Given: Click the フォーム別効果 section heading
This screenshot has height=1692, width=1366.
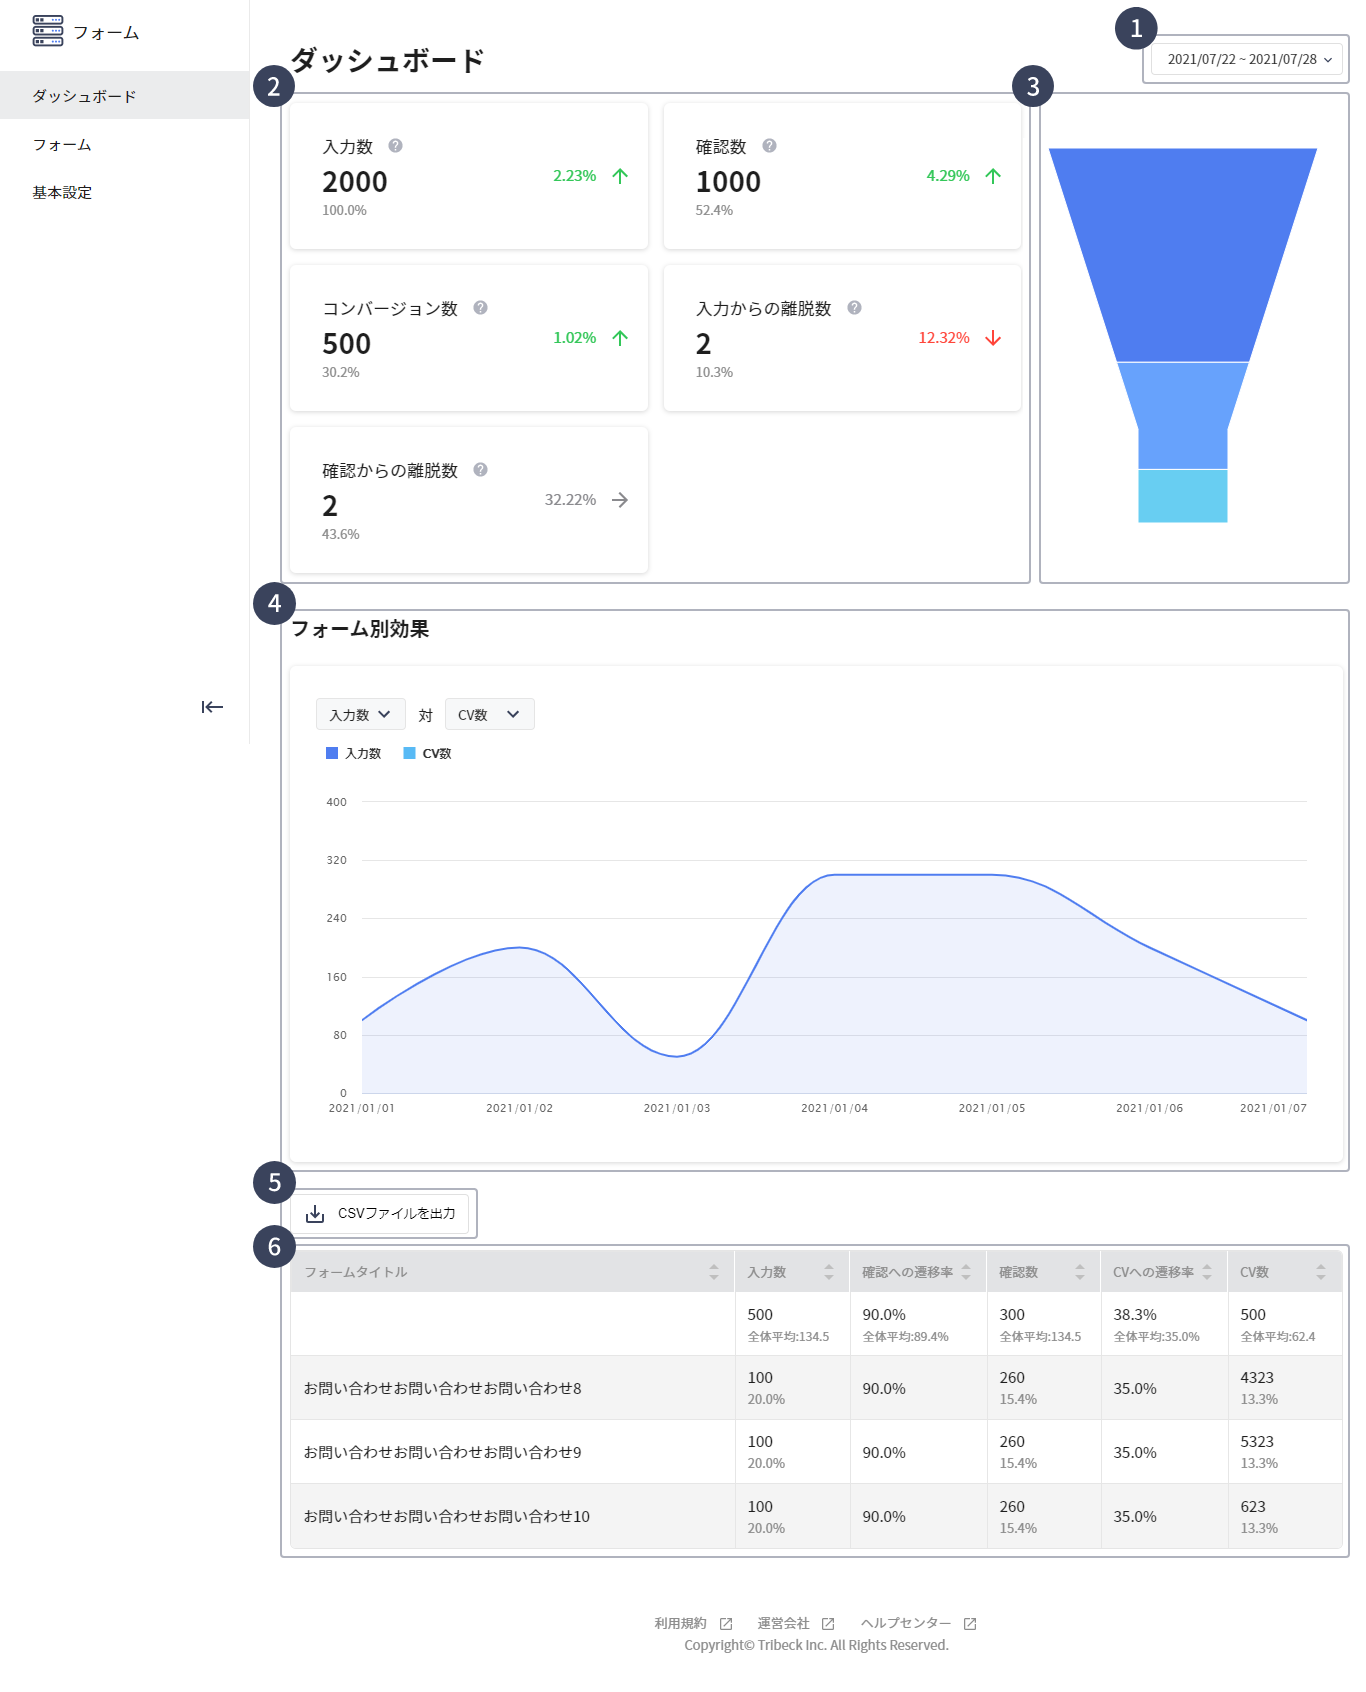Looking at the screenshot, I should (x=360, y=629).
